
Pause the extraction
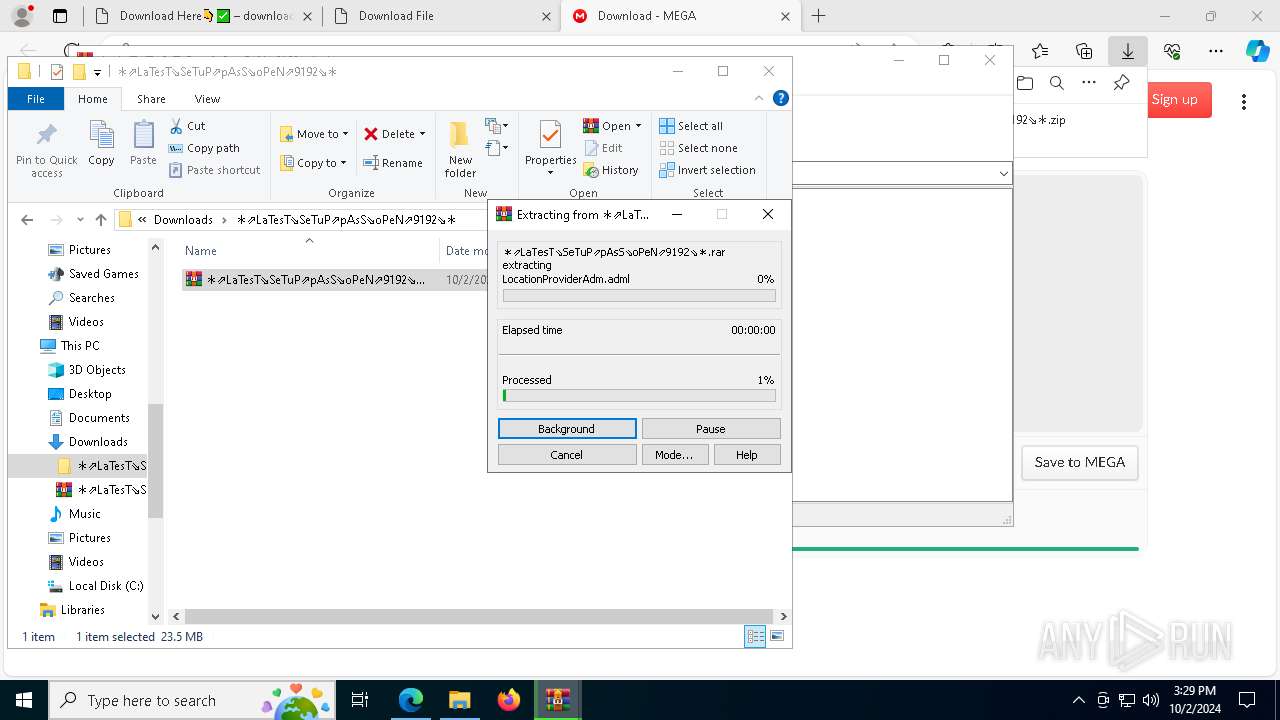tap(711, 429)
